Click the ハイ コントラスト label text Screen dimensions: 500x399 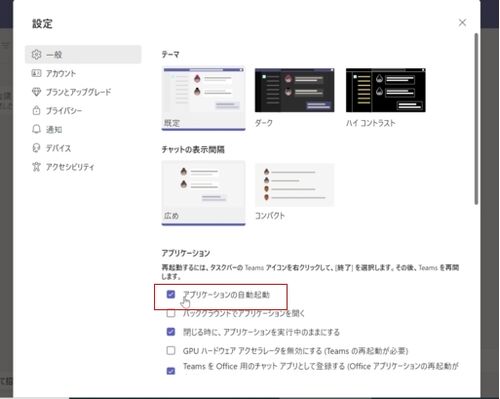click(370, 123)
